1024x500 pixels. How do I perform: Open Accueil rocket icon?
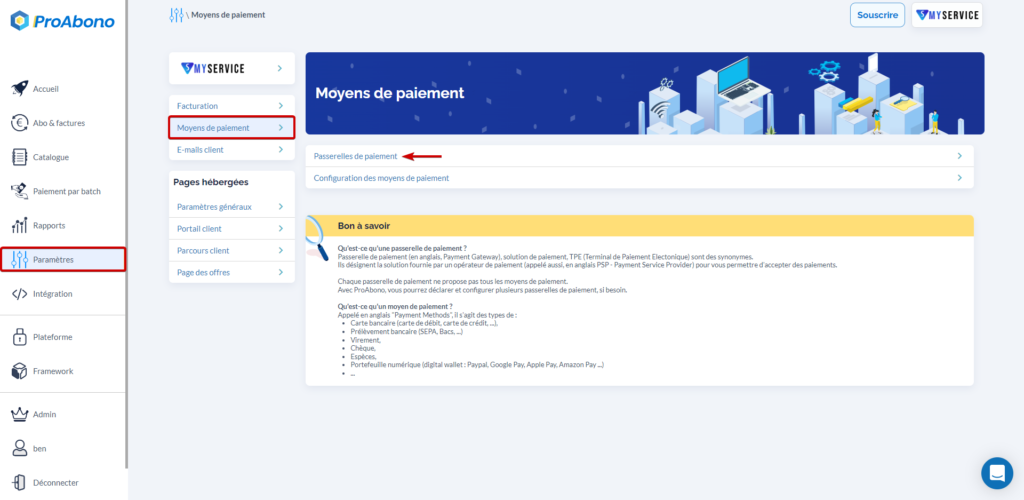tap(20, 89)
